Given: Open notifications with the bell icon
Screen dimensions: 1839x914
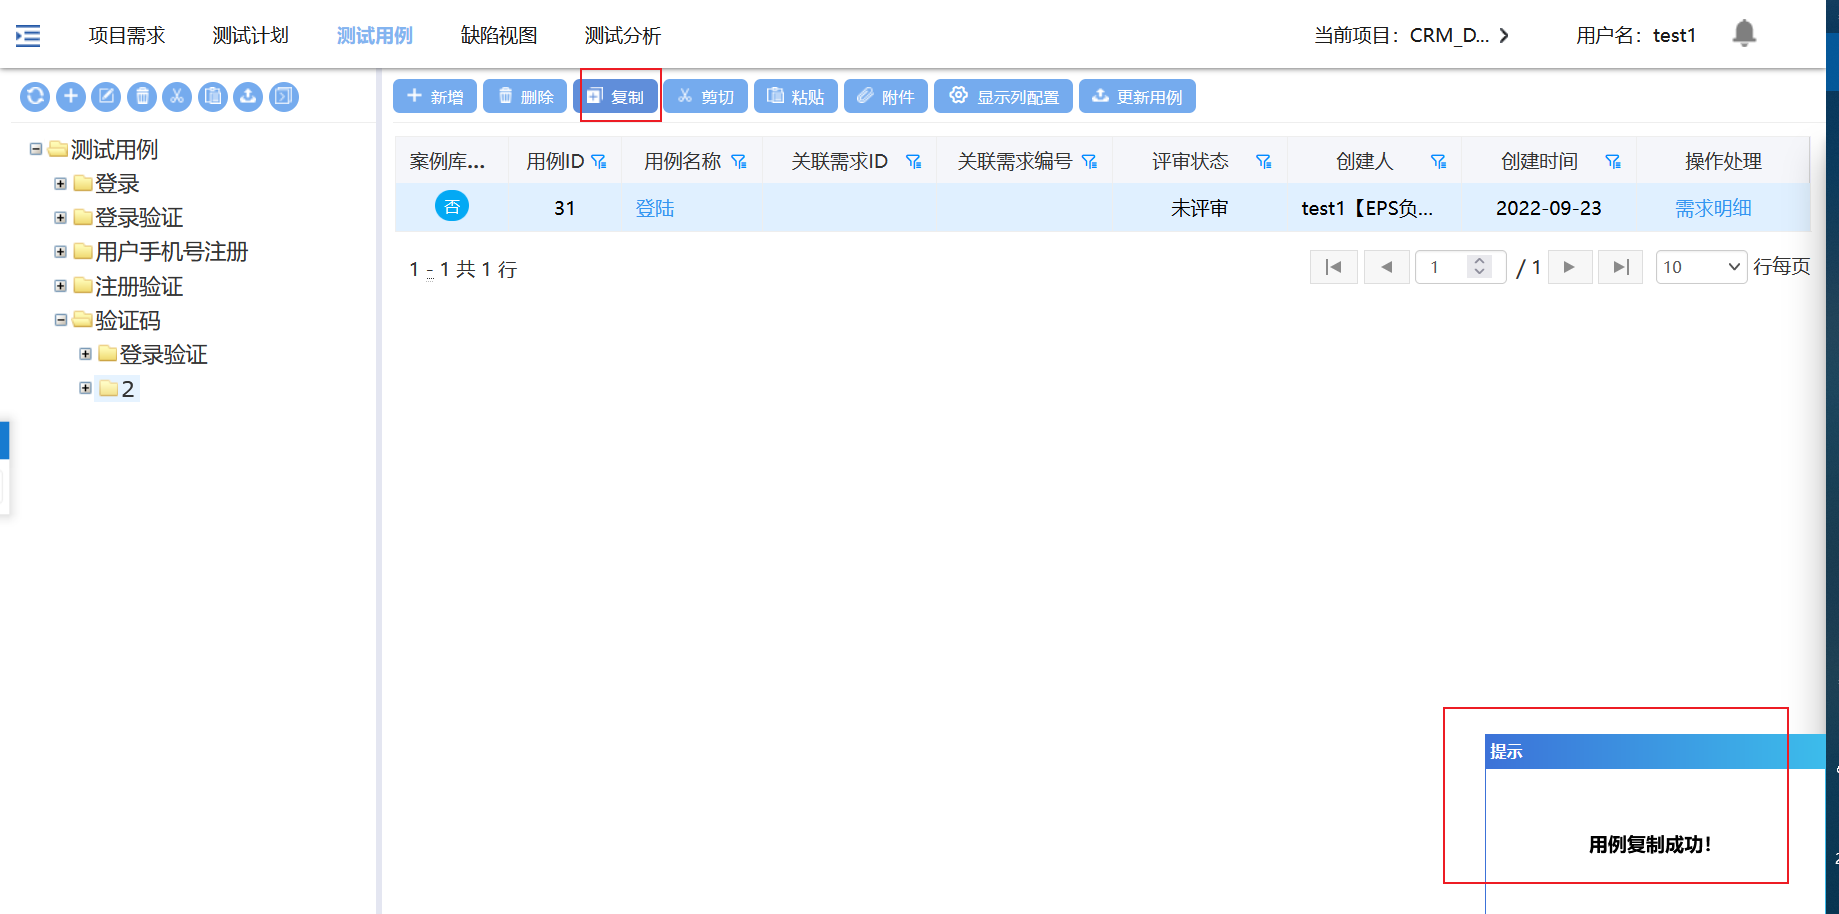Looking at the screenshot, I should coord(1744,34).
